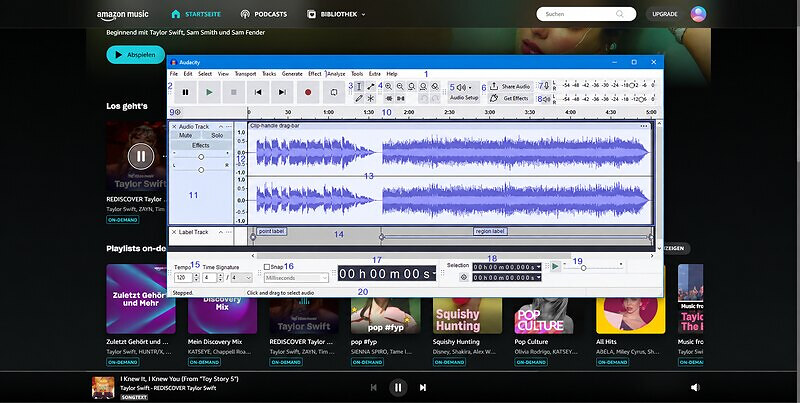The image size is (800, 403).
Task: Open Podcasts tab in Amazon Music
Action: [x=264, y=14]
